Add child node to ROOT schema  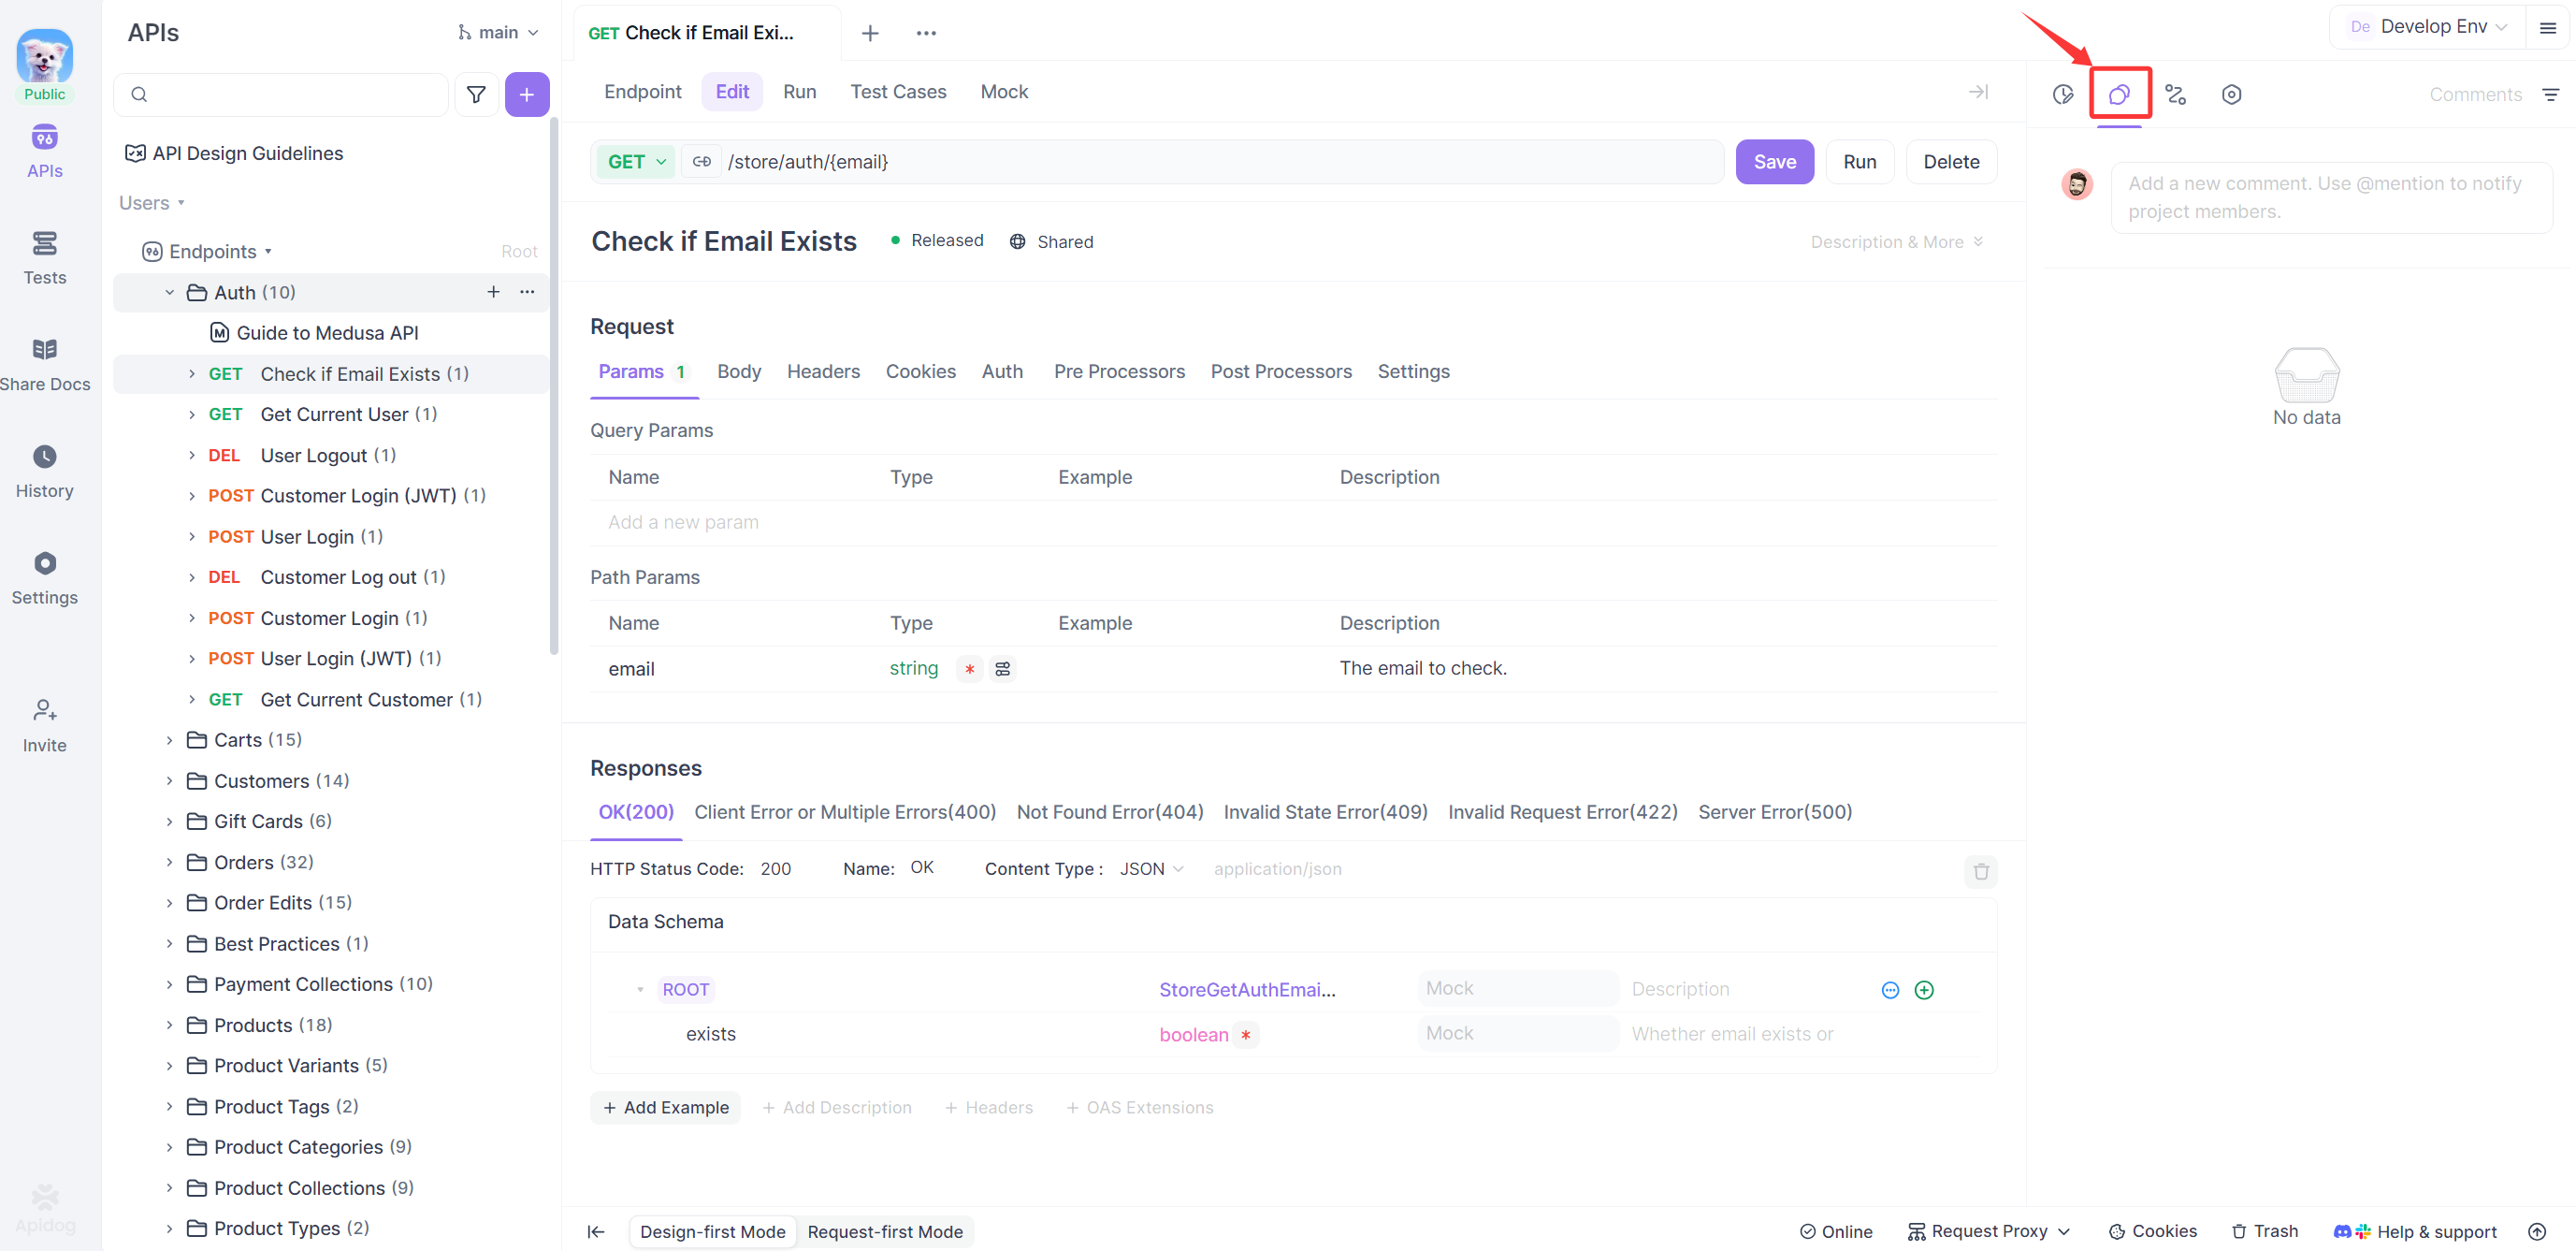(x=1923, y=990)
